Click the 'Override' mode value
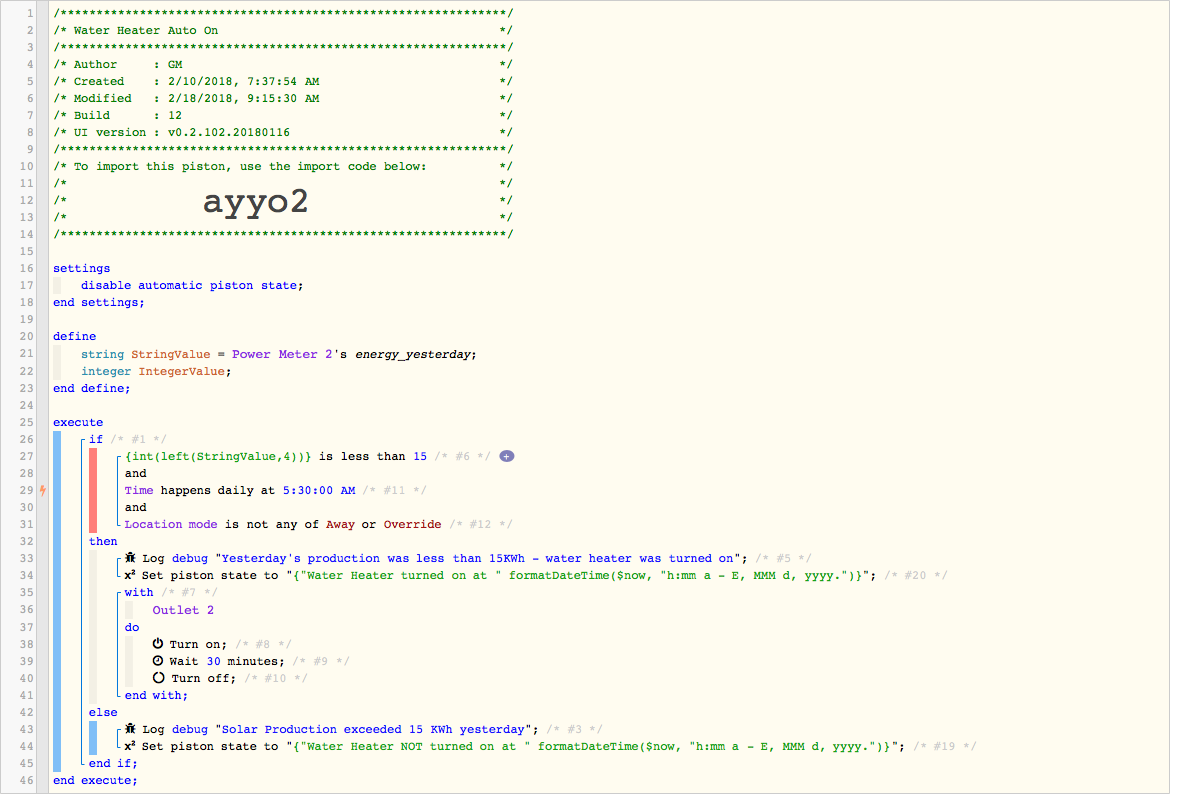The height and width of the screenshot is (802, 1178). (x=412, y=524)
